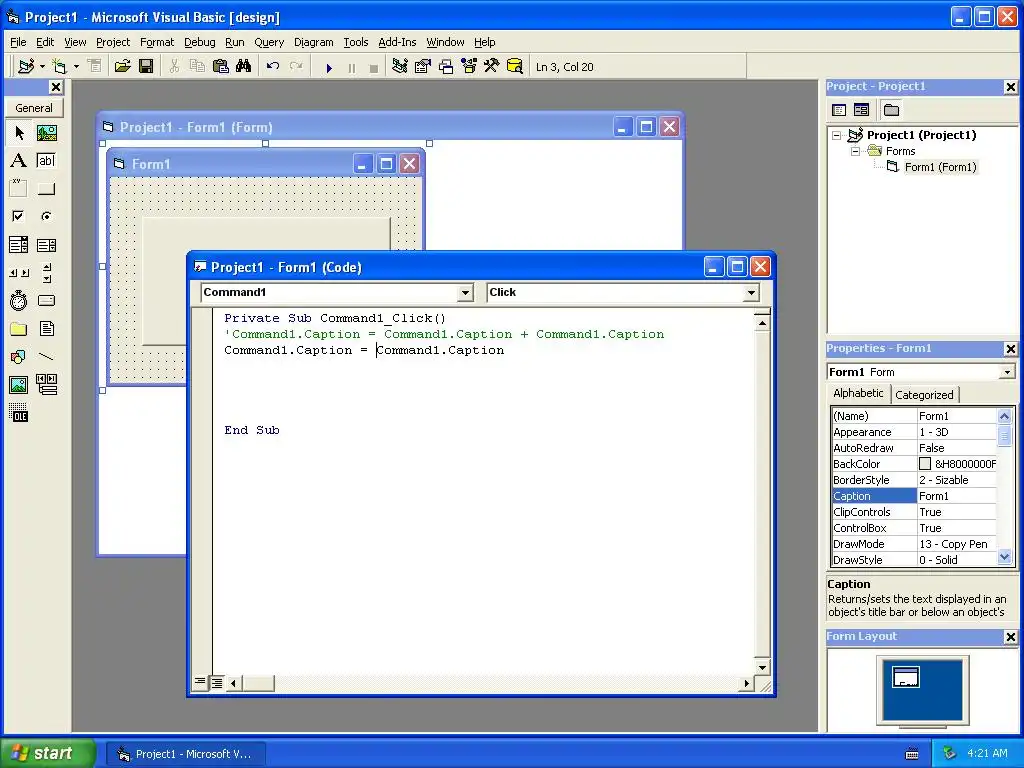Select Form1 (Form1) in the project tree
Viewport: 1024px width, 768px height.
[x=940, y=167]
